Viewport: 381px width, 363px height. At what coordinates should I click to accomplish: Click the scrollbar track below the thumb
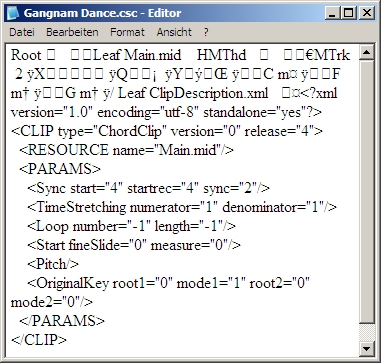[367, 332]
